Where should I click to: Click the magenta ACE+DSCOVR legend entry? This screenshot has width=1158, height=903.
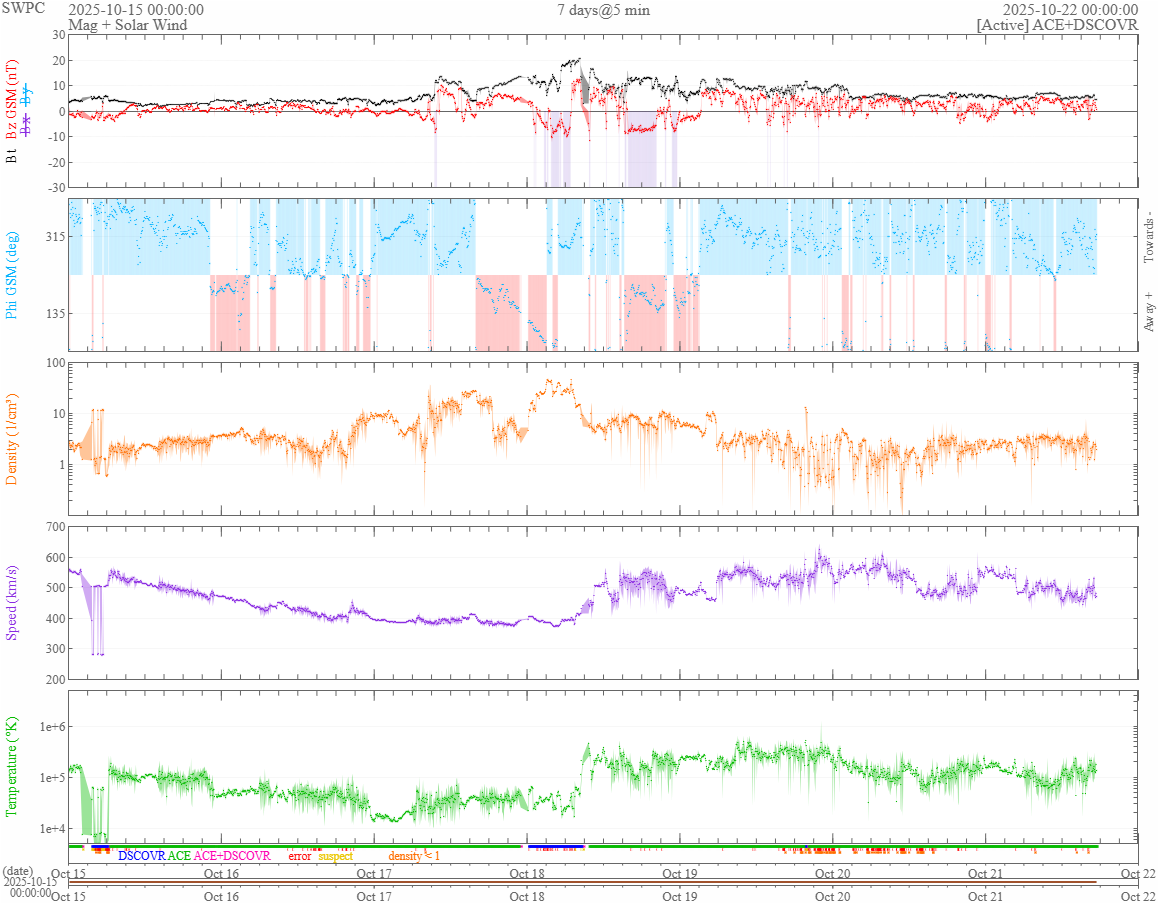pos(232,856)
